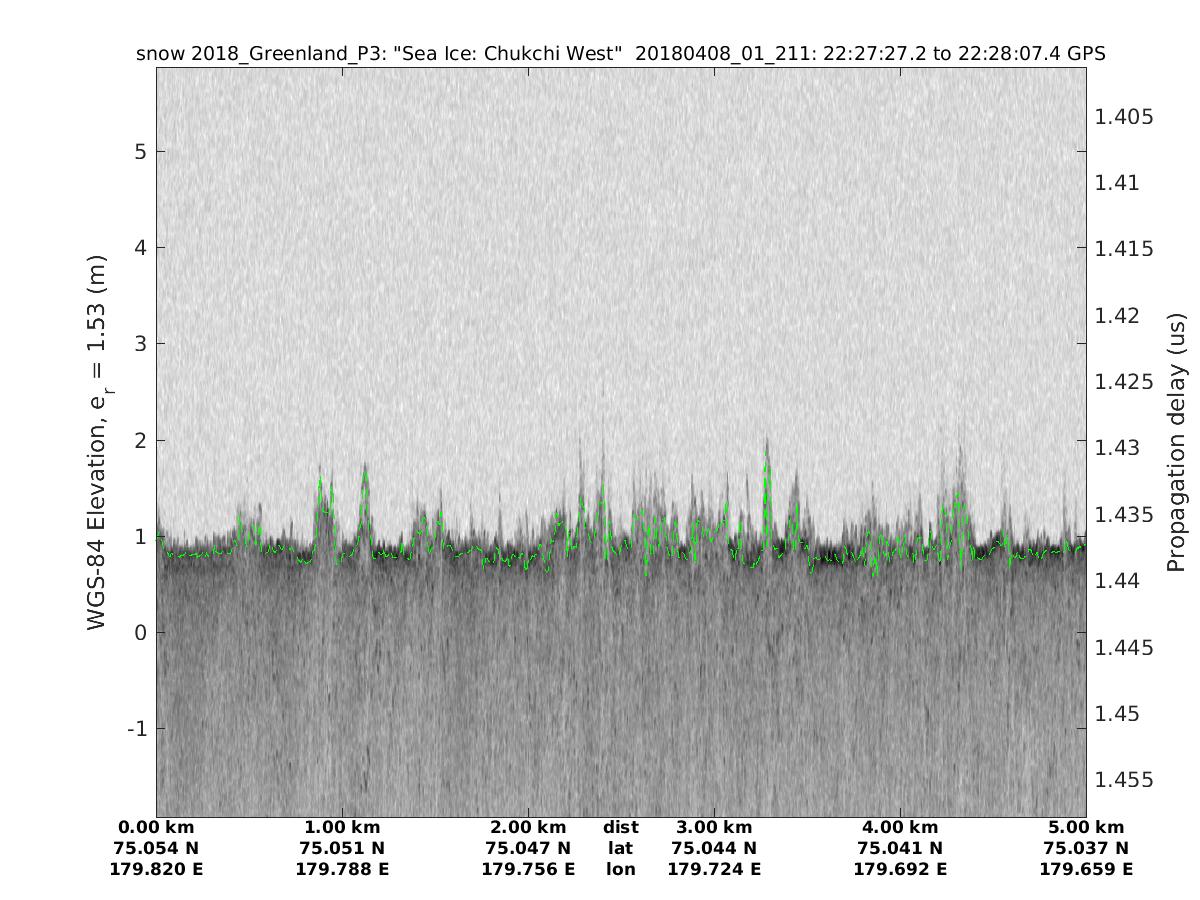Click the "Propagation delay (us)" axis label
The width and height of the screenshot is (1200, 900).
1176,441
